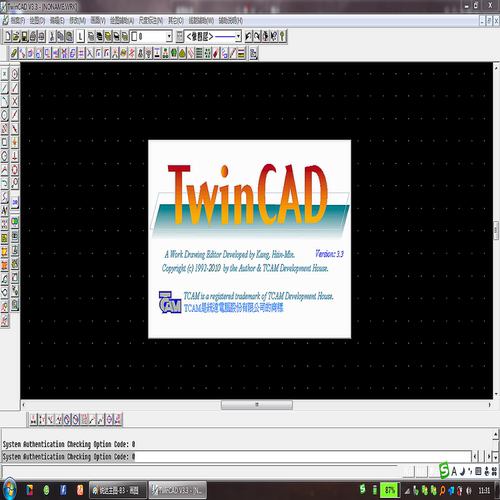Select the Text 'A' tool
500x500 pixels.
(4, 211)
